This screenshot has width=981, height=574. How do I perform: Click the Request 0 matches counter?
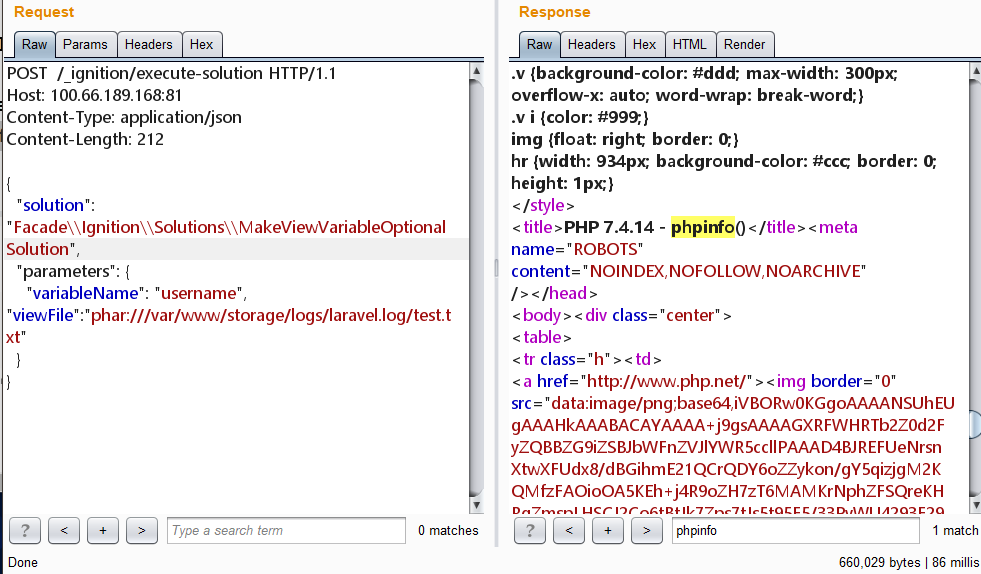click(448, 531)
